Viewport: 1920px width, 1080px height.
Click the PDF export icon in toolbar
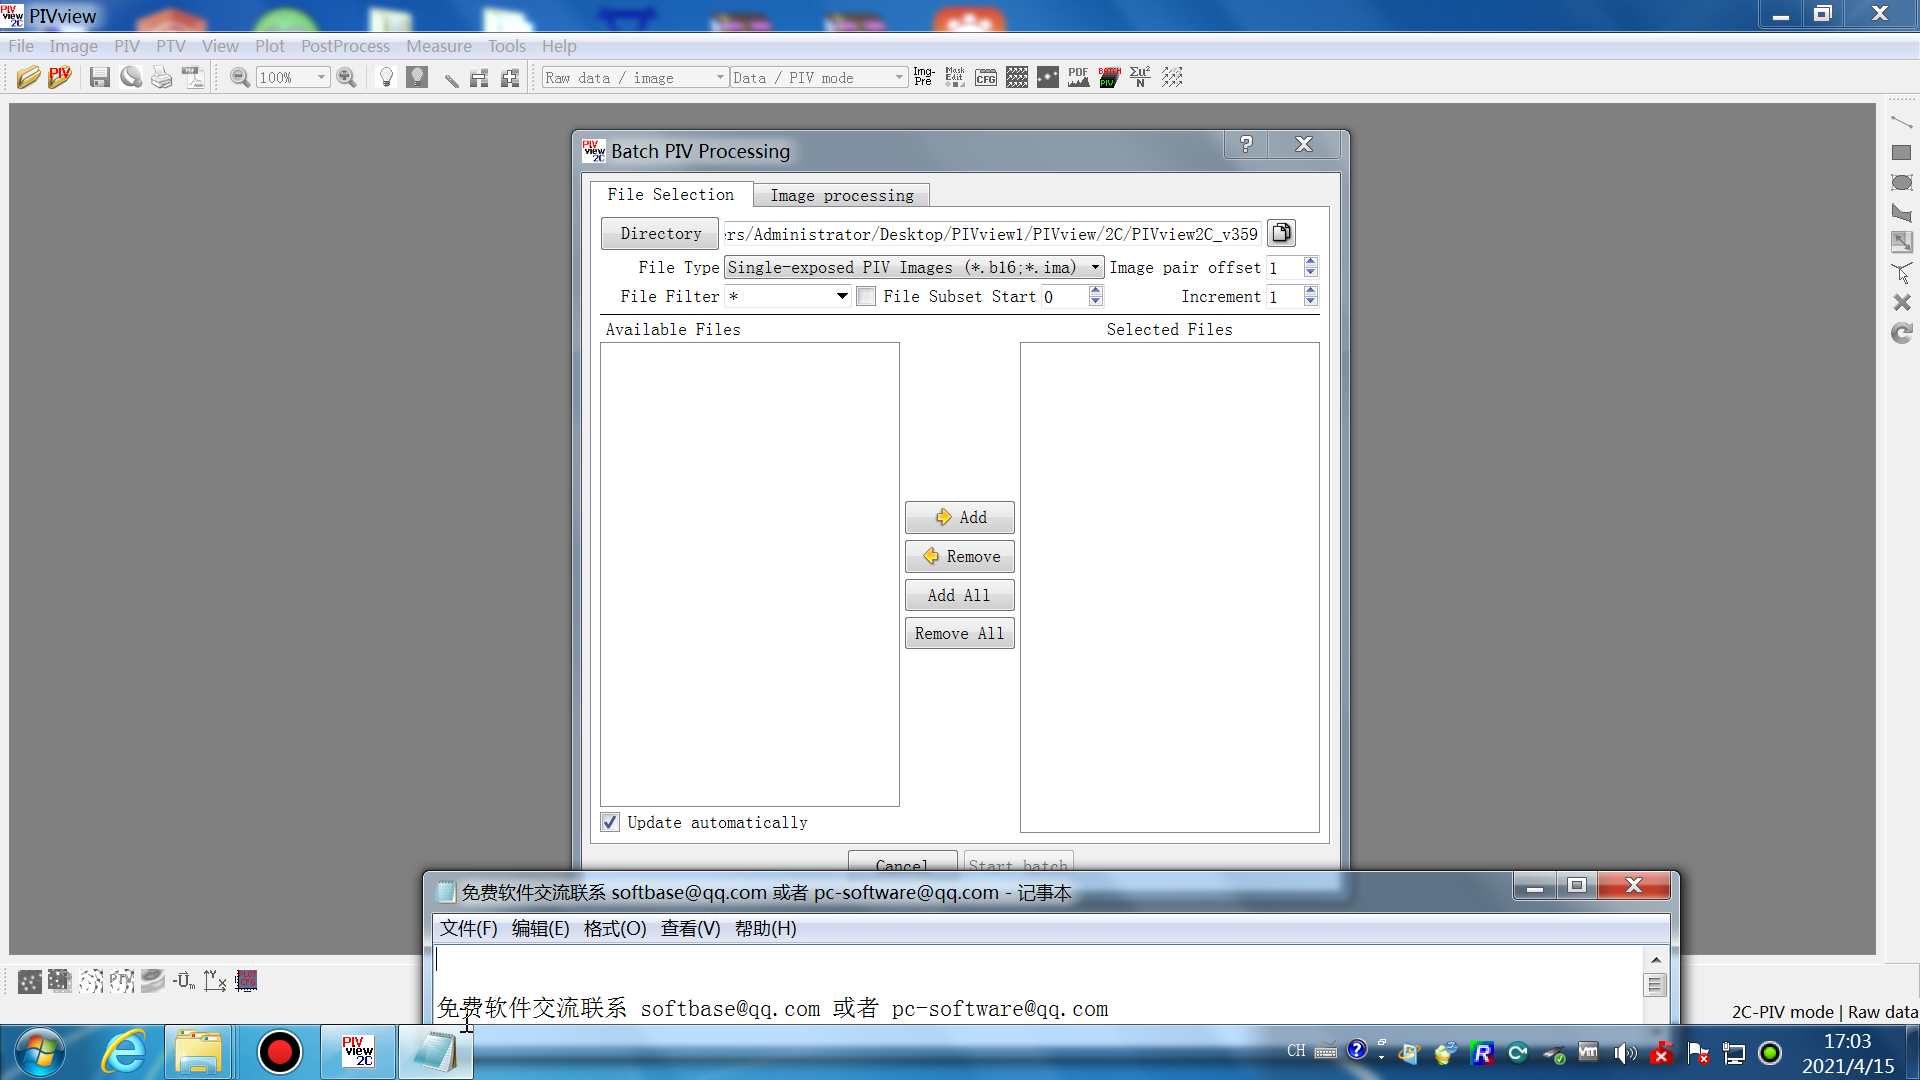(x=1080, y=76)
